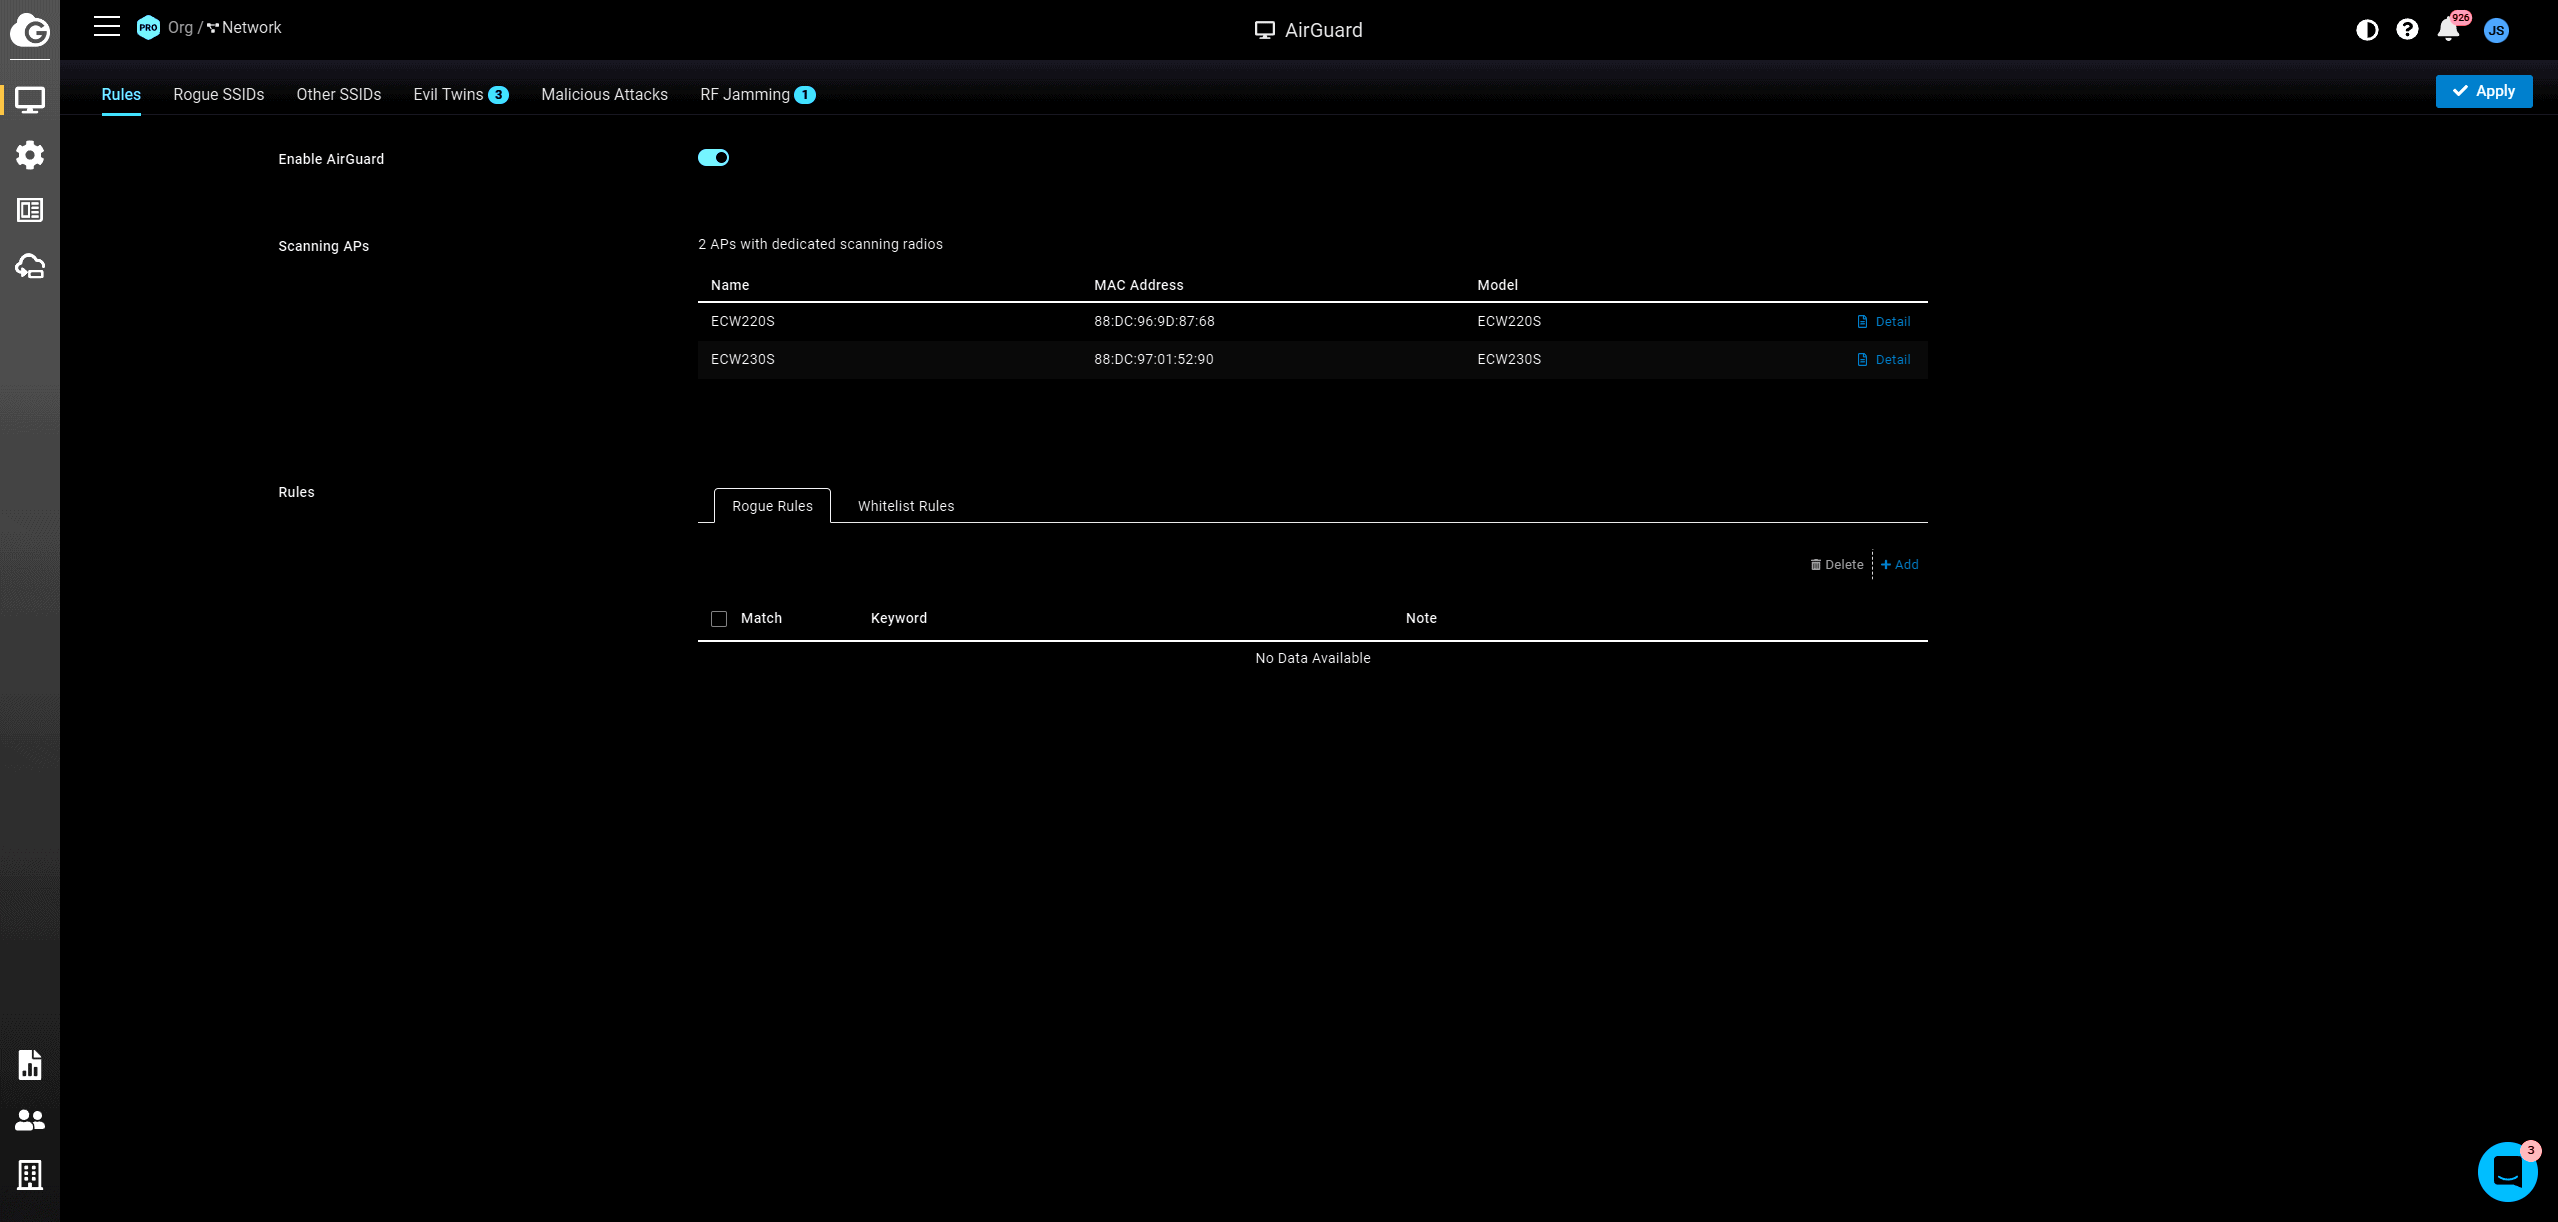Open the users icon in the sidebar
Screen dimensions: 2558x1222
pyautogui.click(x=30, y=1120)
